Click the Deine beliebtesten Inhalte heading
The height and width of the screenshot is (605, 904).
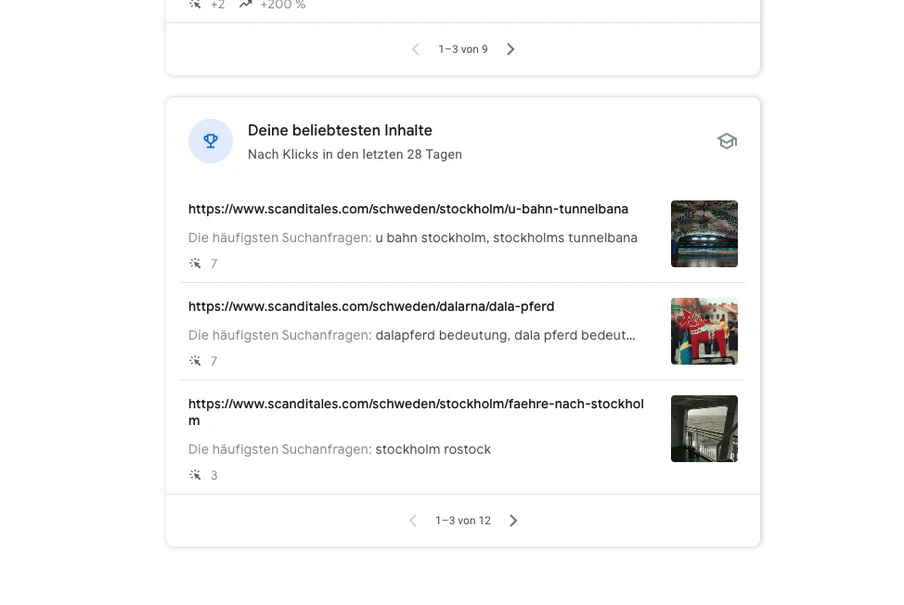[x=340, y=131]
